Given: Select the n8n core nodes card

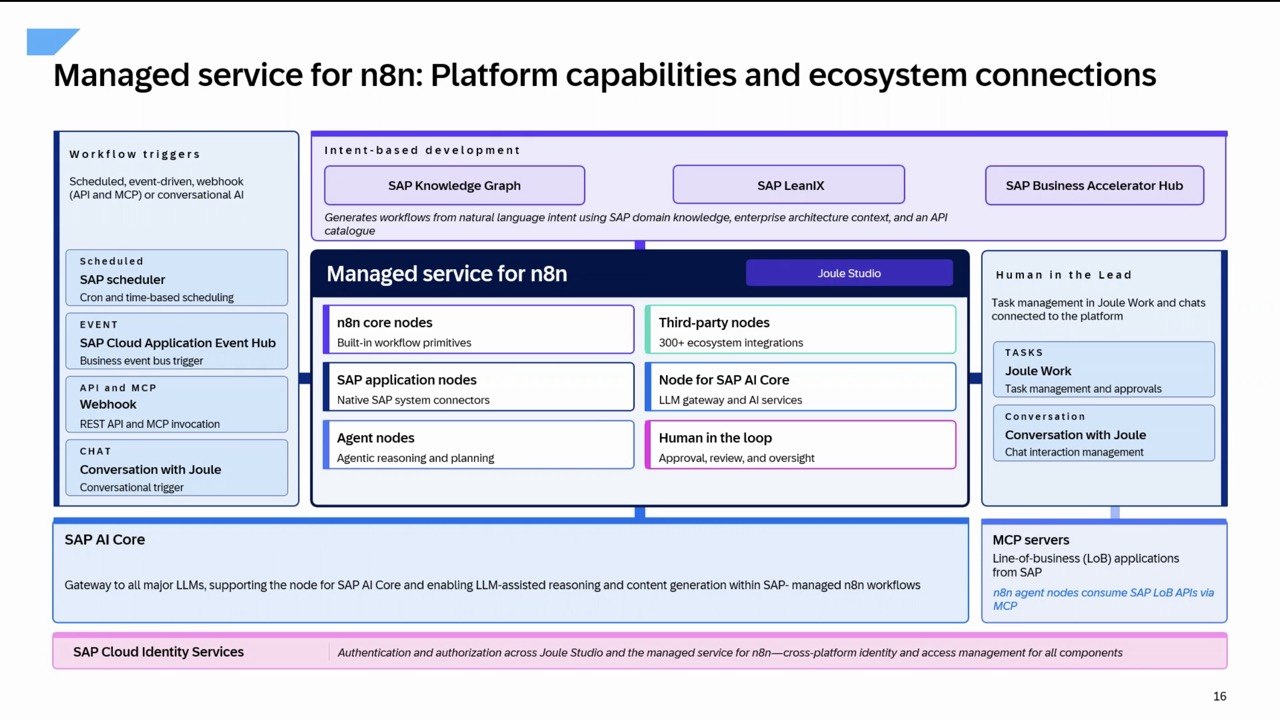Looking at the screenshot, I should coord(478,330).
